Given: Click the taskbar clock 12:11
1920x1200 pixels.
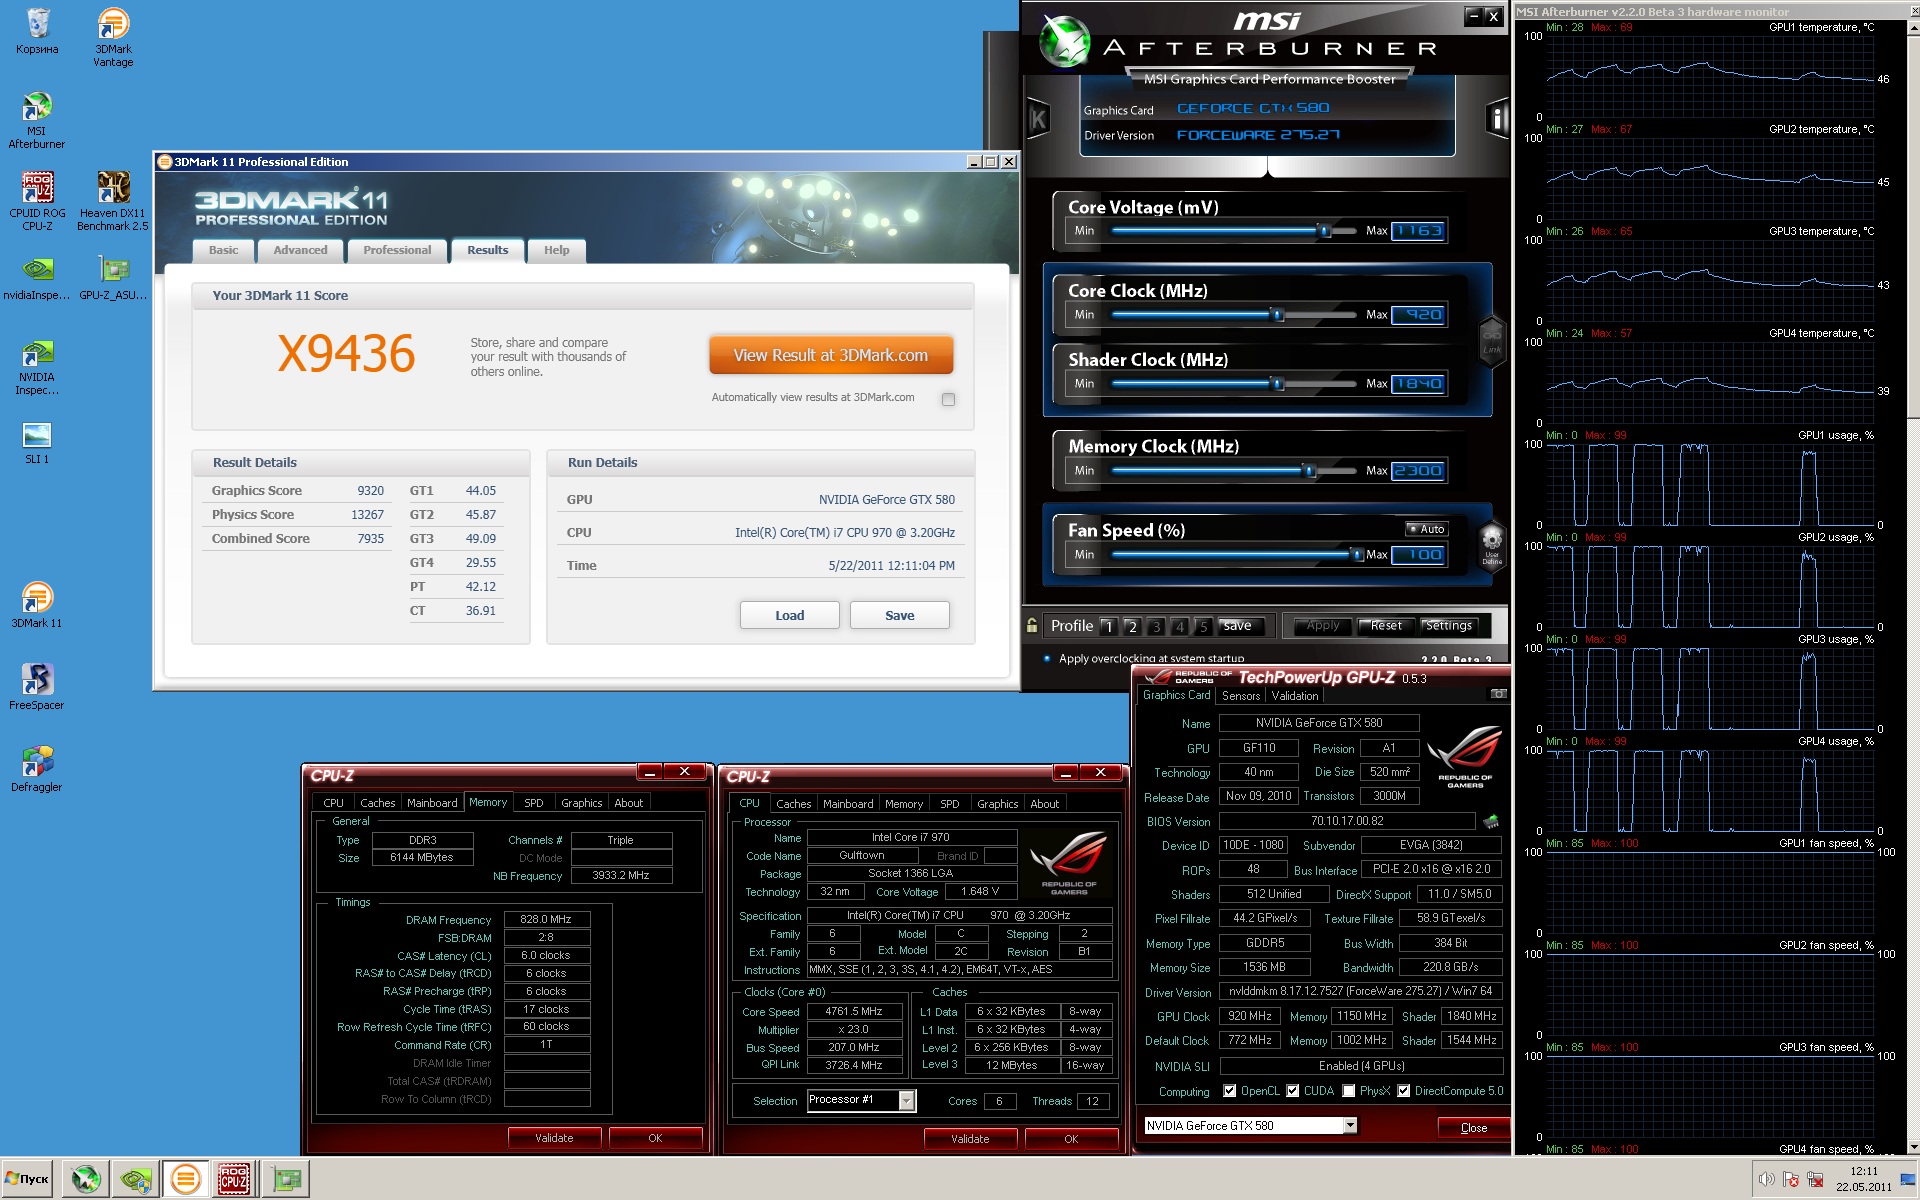Looking at the screenshot, I should pyautogui.click(x=1863, y=1172).
